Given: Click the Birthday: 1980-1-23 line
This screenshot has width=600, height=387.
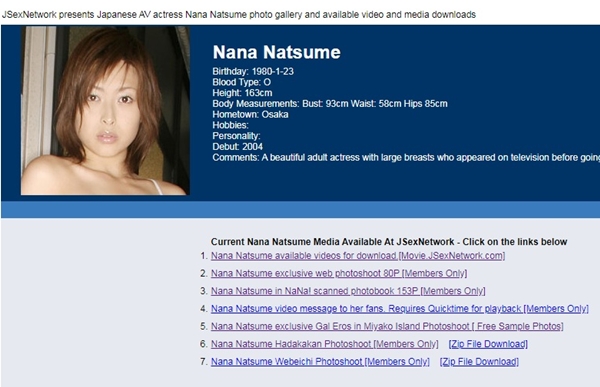Looking at the screenshot, I should pos(253,72).
